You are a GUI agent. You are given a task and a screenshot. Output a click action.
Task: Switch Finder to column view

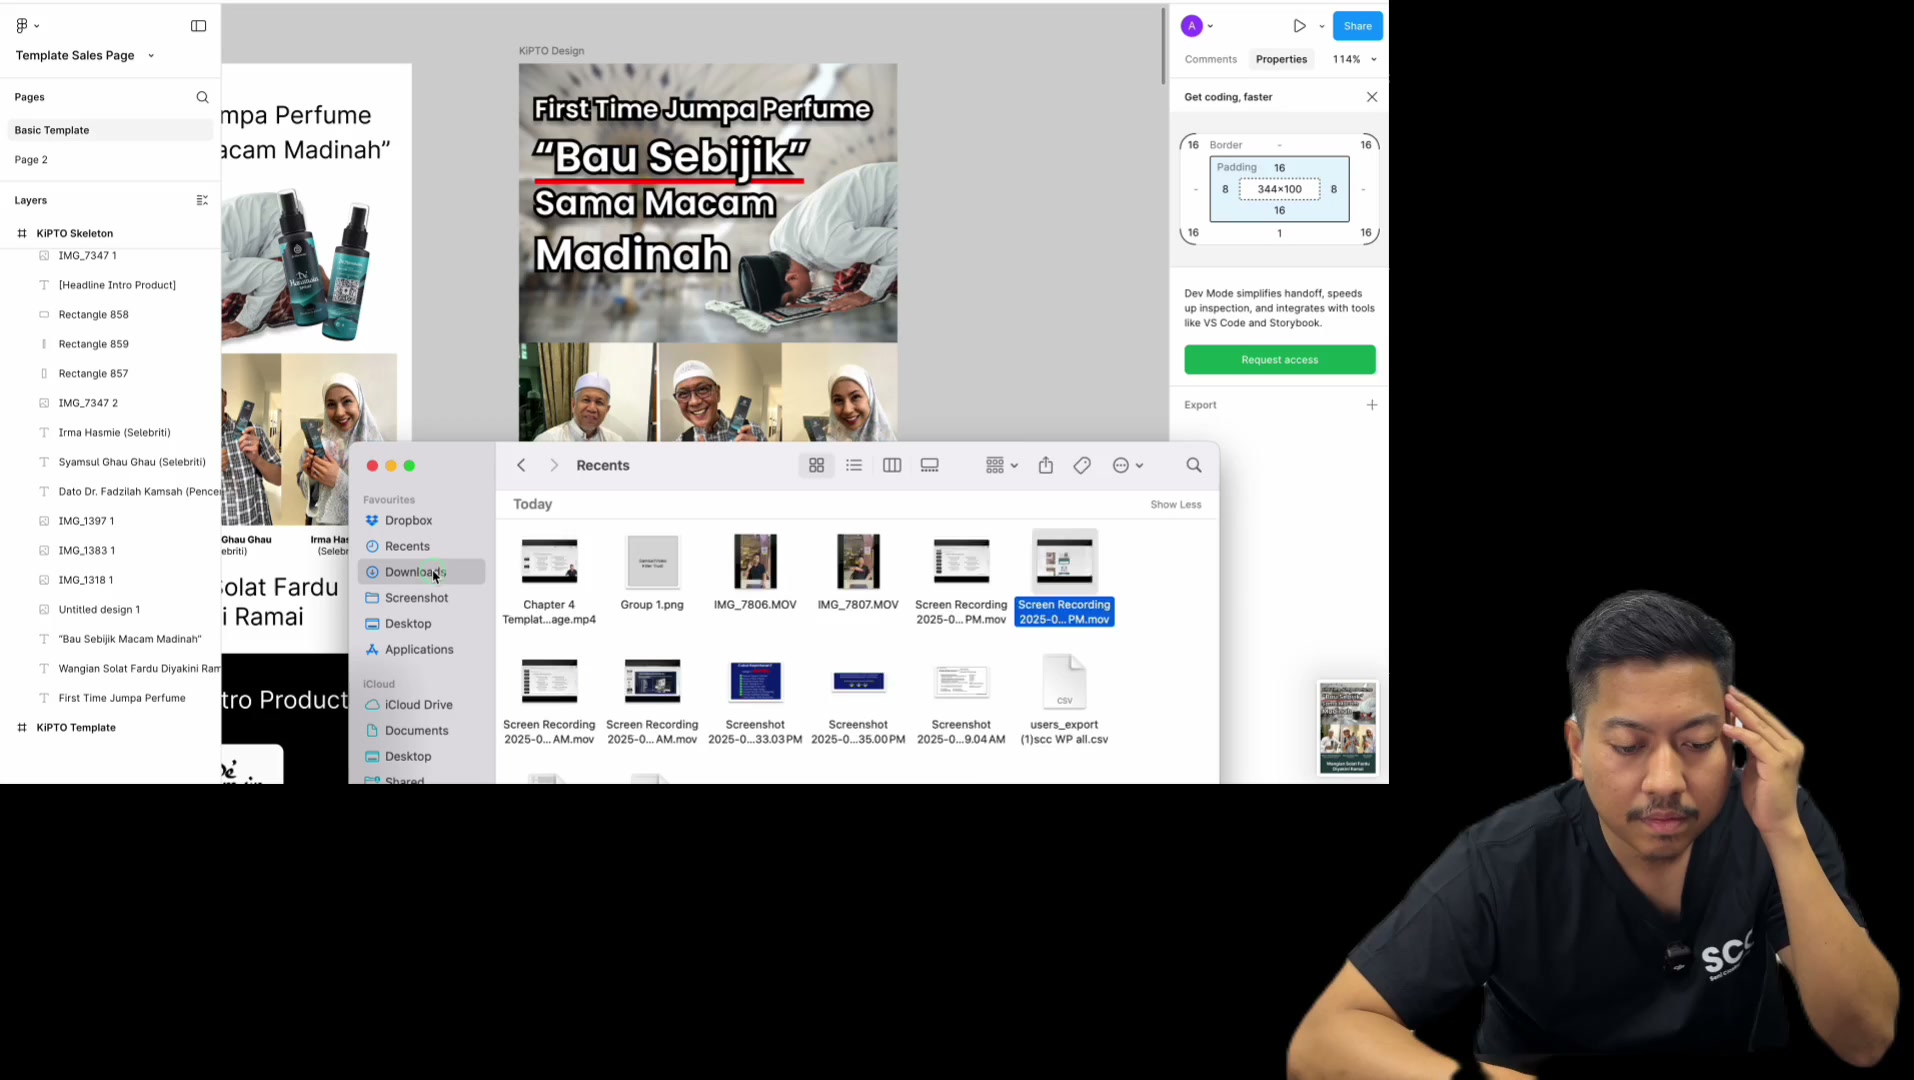coord(892,465)
